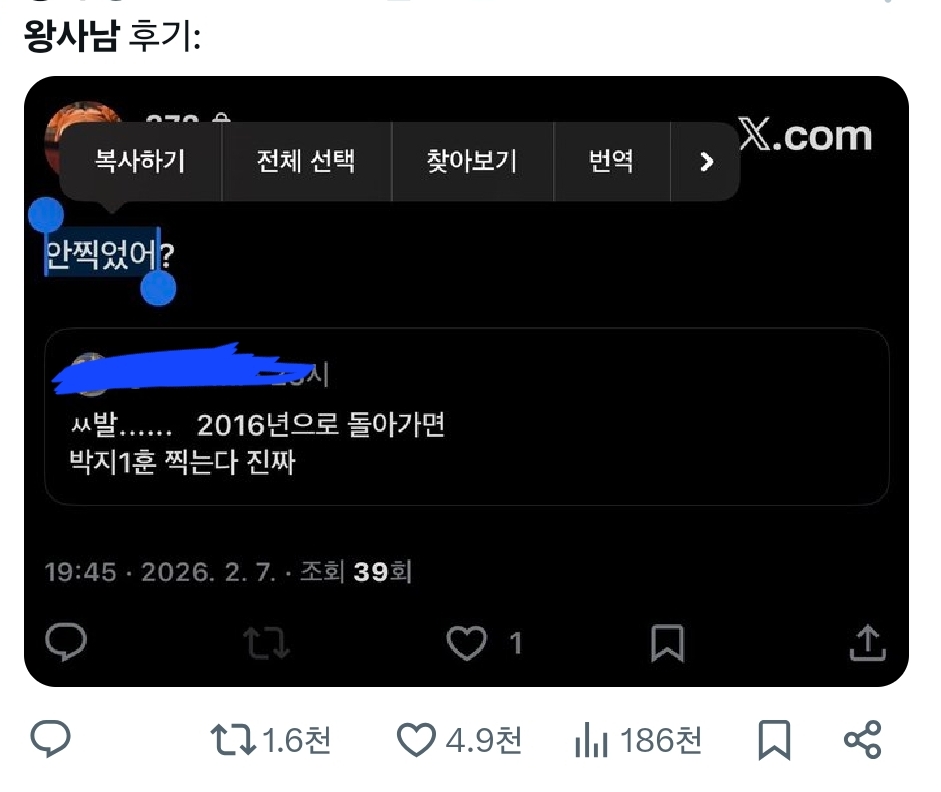Tap reply icon inside the dark screenshot
This screenshot has height=792, width=941.
(x=66, y=642)
